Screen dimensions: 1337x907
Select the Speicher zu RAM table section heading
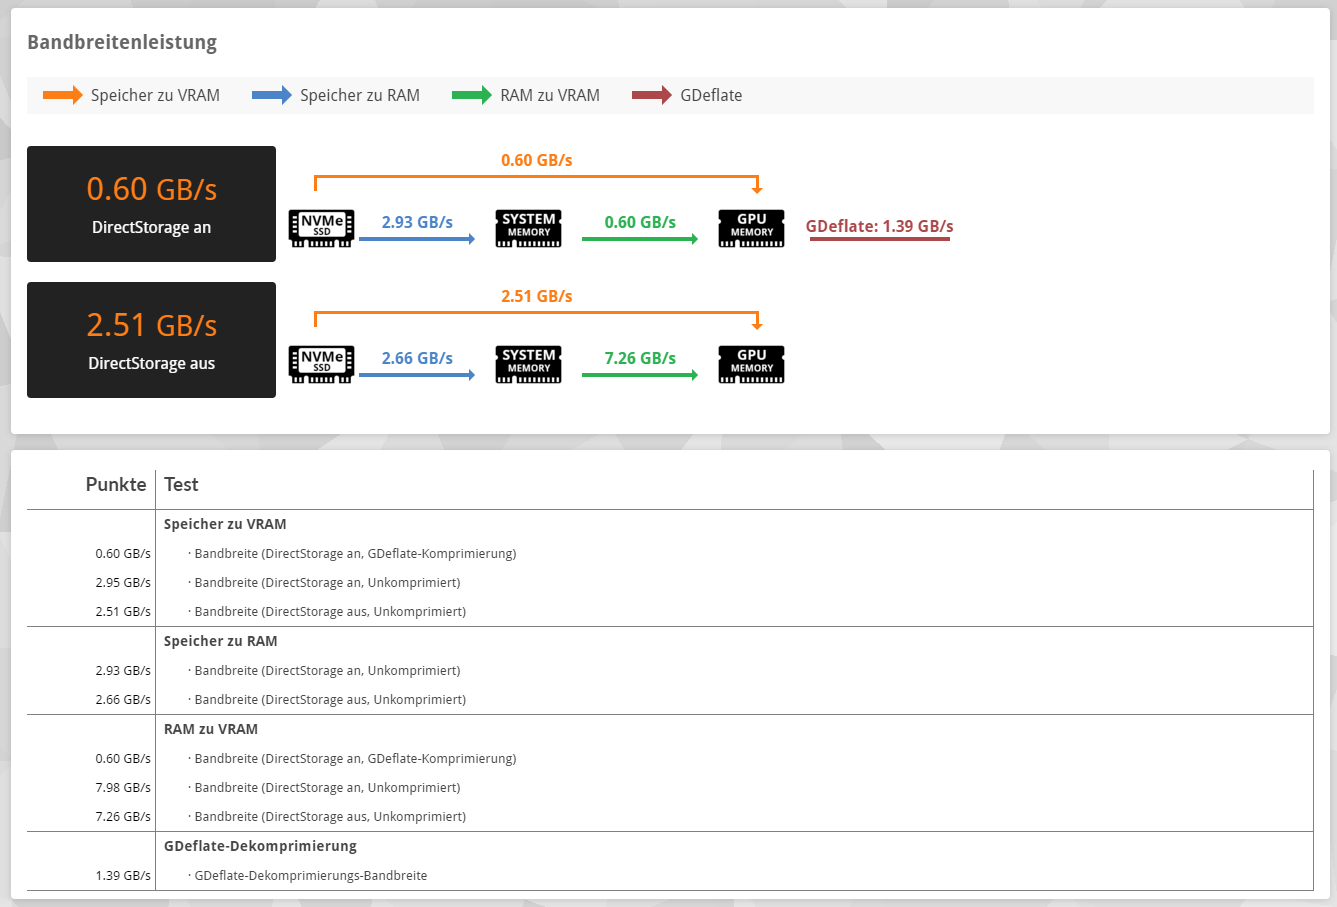point(221,641)
